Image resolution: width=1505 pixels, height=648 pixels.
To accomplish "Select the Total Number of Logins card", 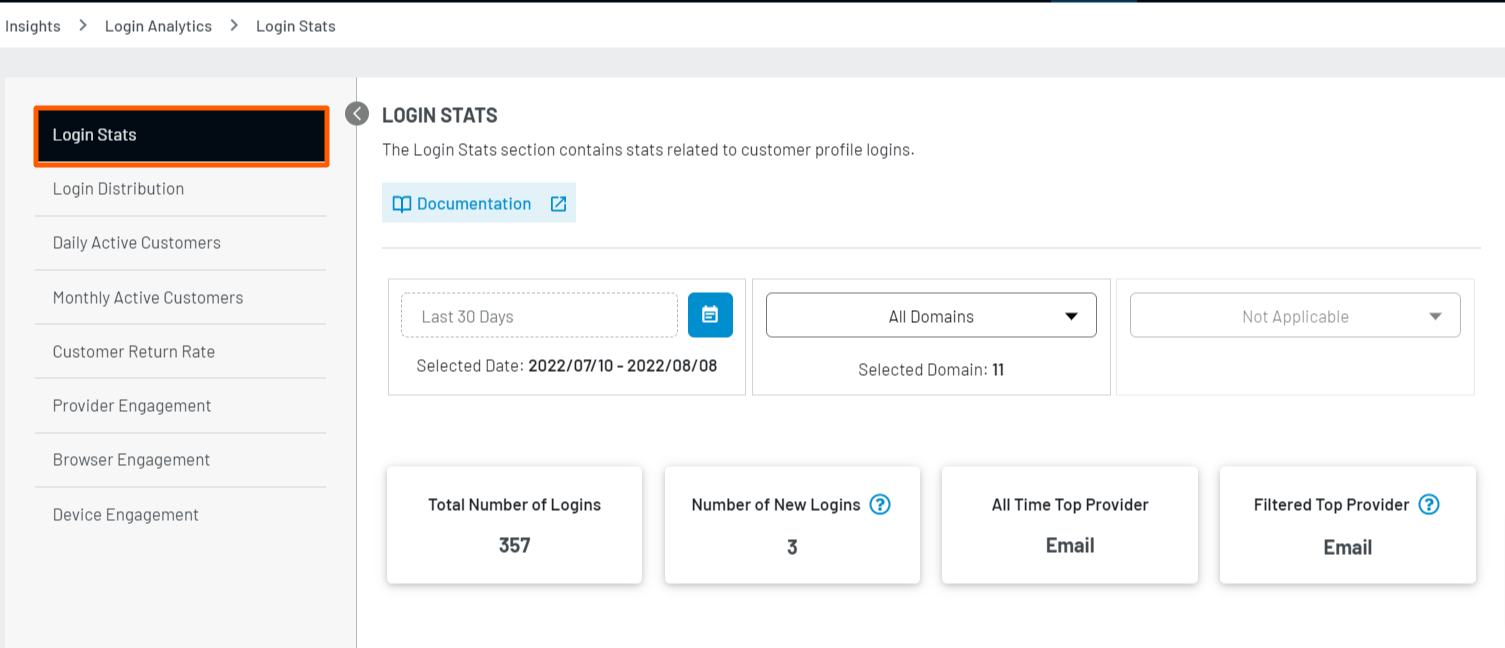I will point(514,525).
